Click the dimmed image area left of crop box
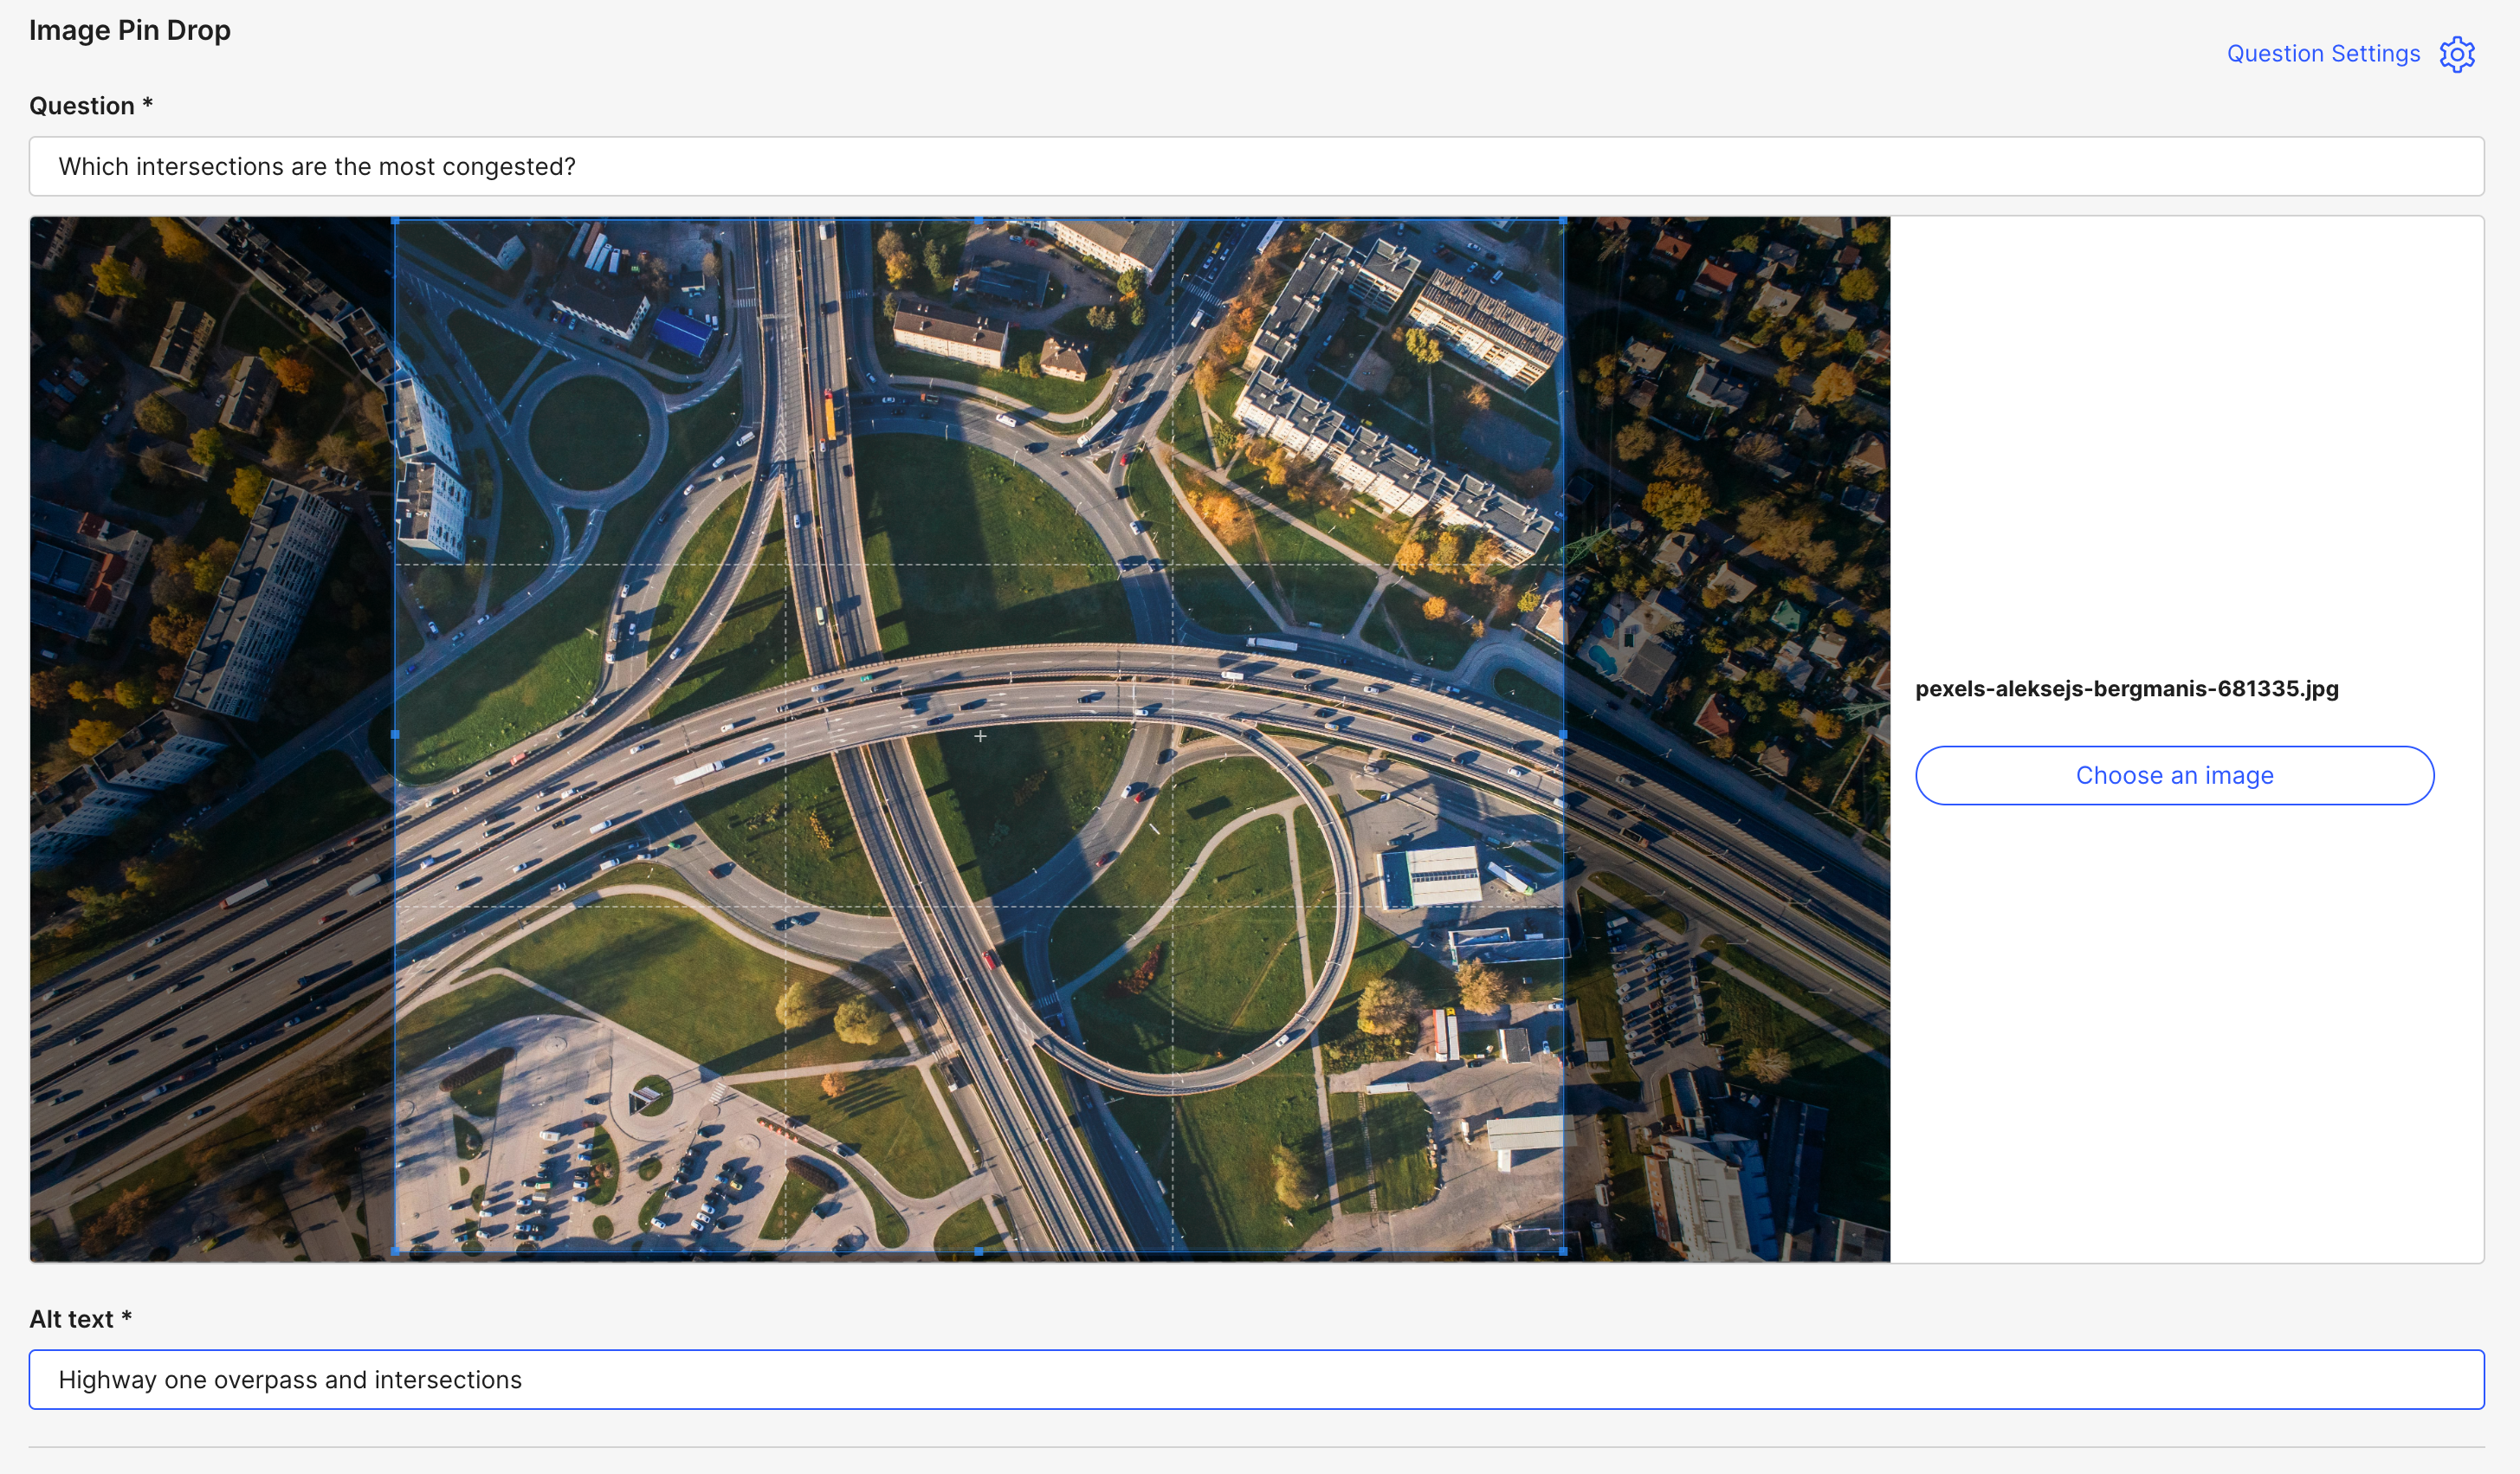This screenshot has width=2520, height=1474. coord(210,740)
